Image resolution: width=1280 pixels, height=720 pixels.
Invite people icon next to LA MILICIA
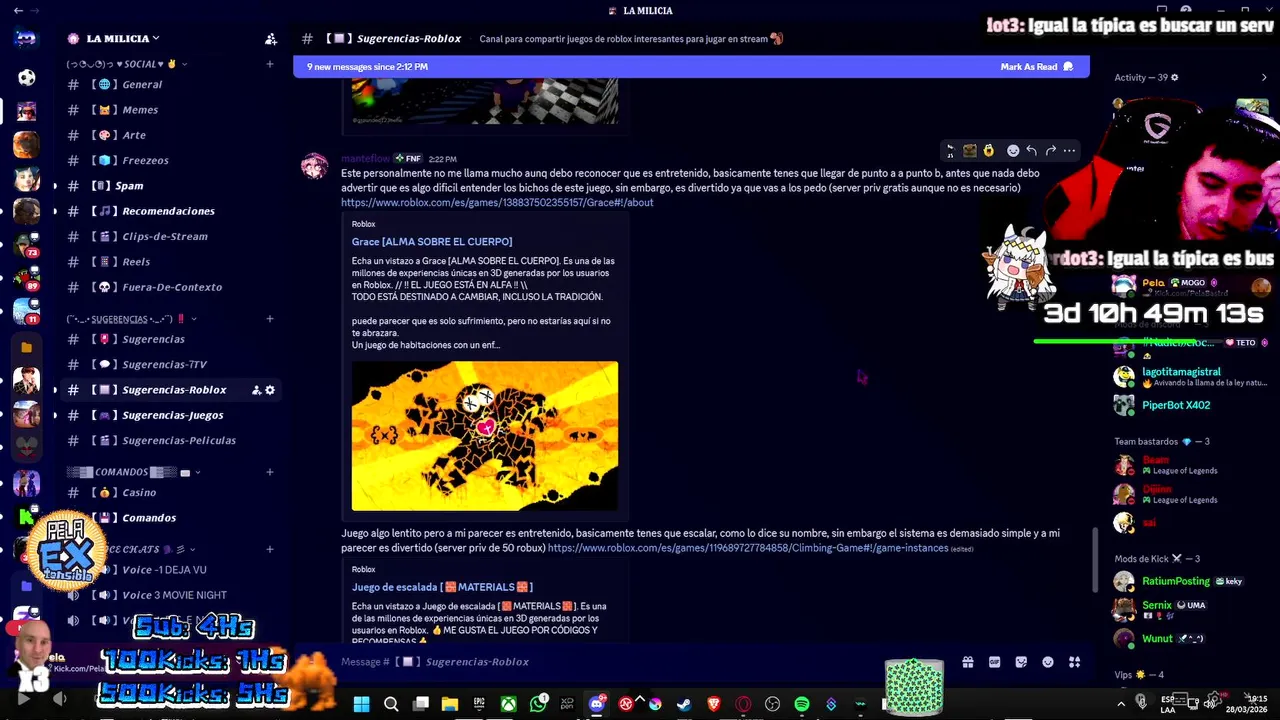click(270, 39)
